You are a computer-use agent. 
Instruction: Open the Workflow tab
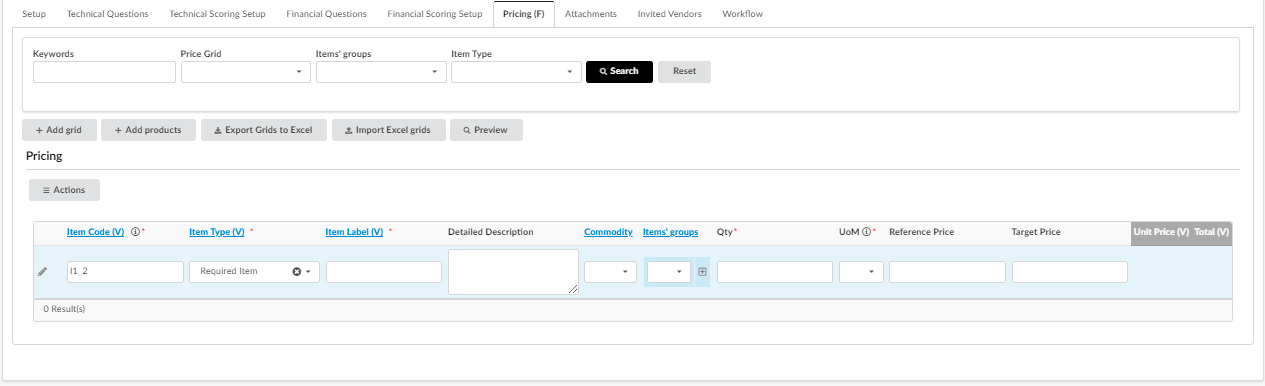pos(742,14)
